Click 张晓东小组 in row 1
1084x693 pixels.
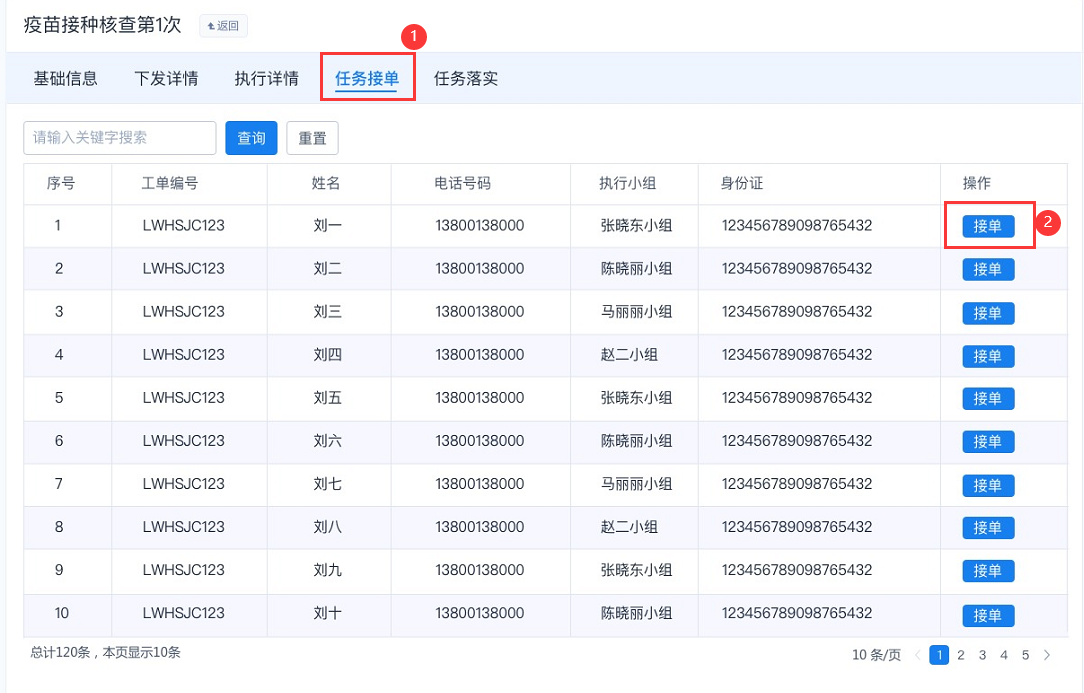click(636, 225)
